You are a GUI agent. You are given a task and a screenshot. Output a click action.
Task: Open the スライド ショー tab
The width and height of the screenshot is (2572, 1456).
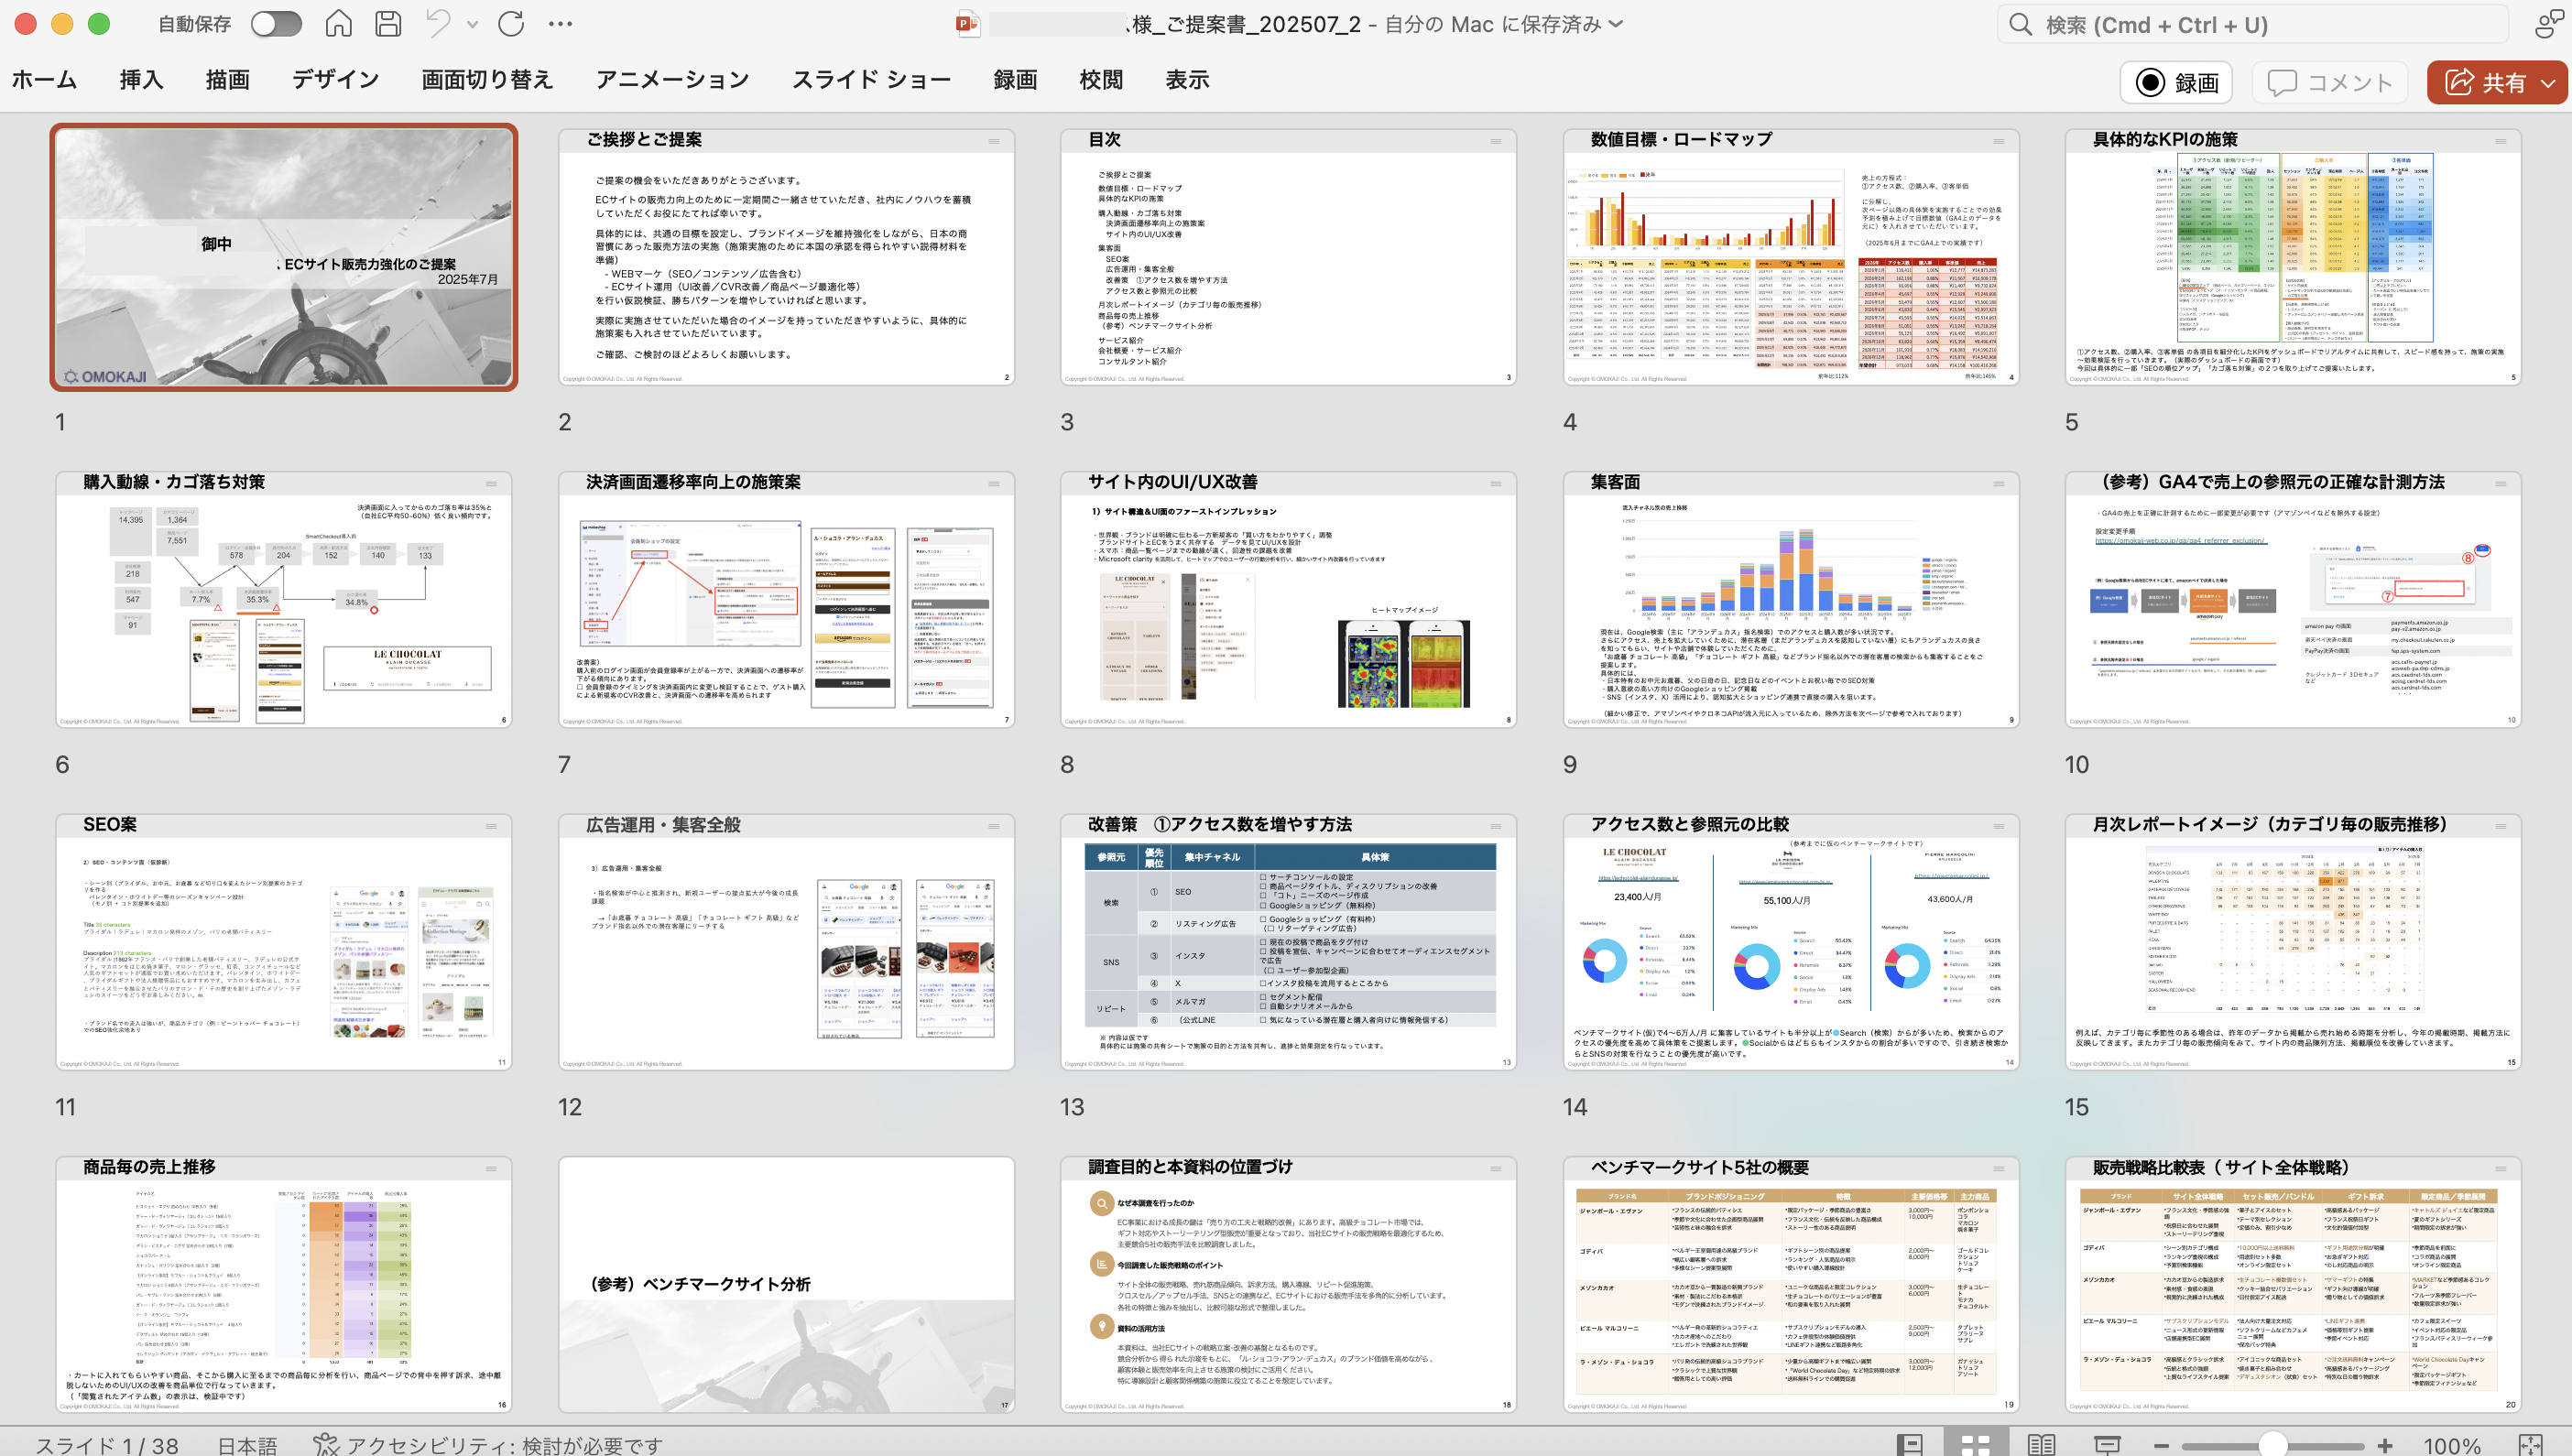click(871, 80)
